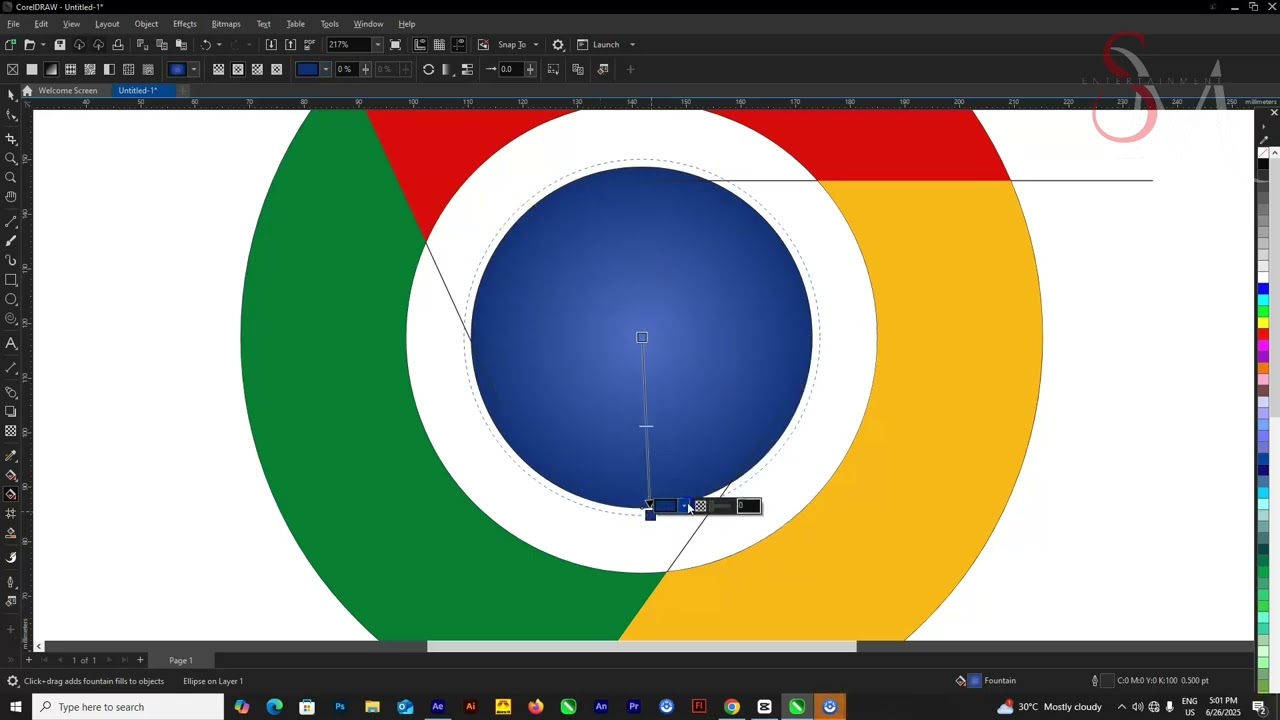Screen dimensions: 1280x720
Task: Select No fill option
Action: tap(12, 69)
